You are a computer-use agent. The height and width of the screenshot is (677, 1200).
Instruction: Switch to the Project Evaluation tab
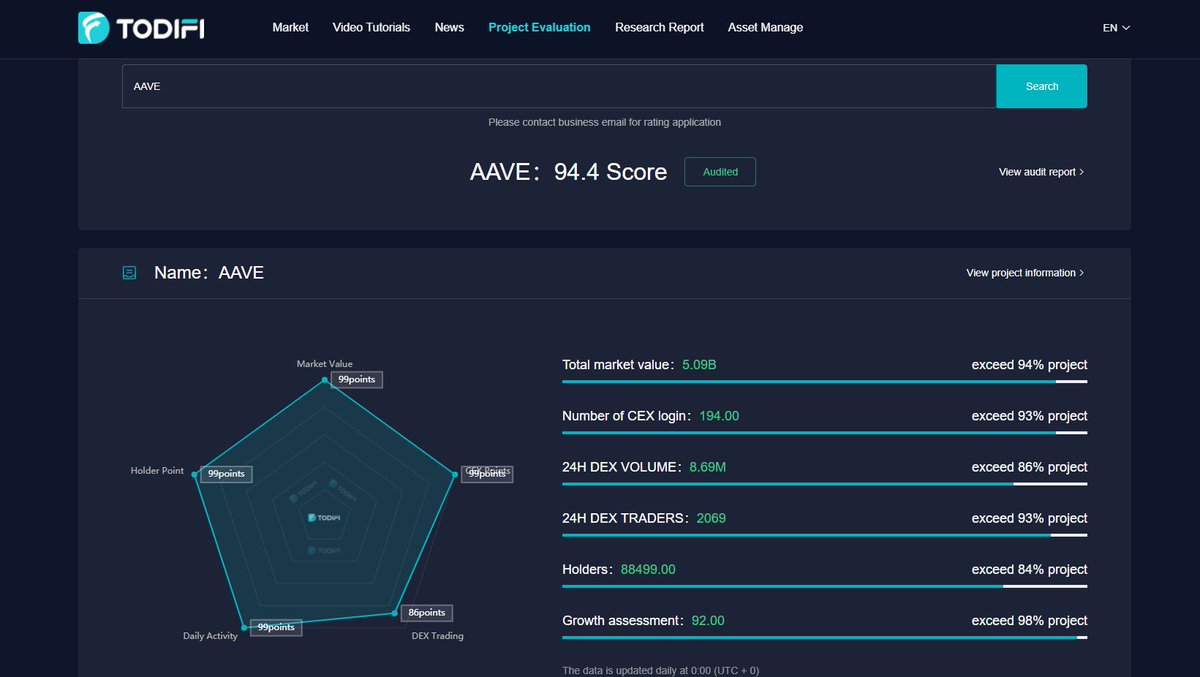(539, 27)
